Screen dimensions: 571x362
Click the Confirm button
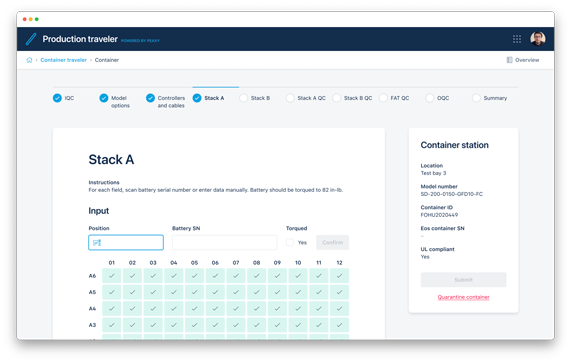point(332,243)
